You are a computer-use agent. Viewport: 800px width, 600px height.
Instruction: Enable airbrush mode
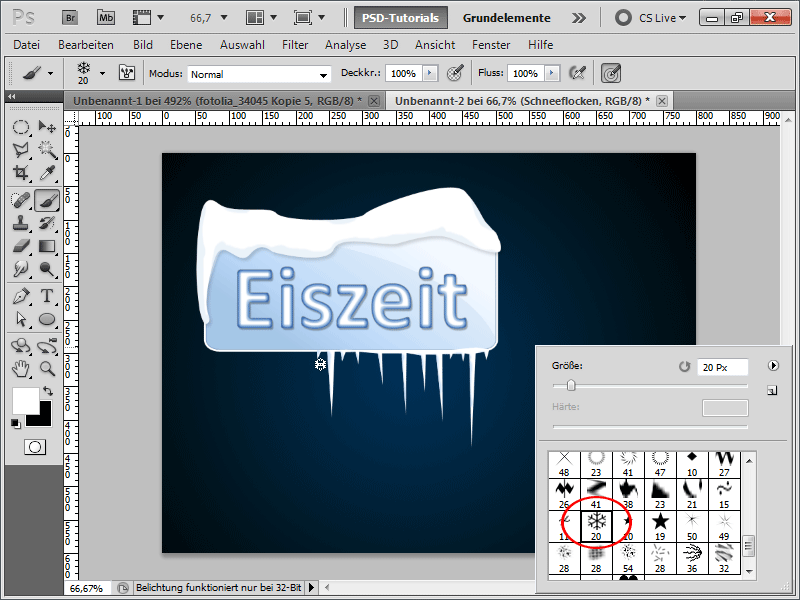pyautogui.click(x=577, y=73)
